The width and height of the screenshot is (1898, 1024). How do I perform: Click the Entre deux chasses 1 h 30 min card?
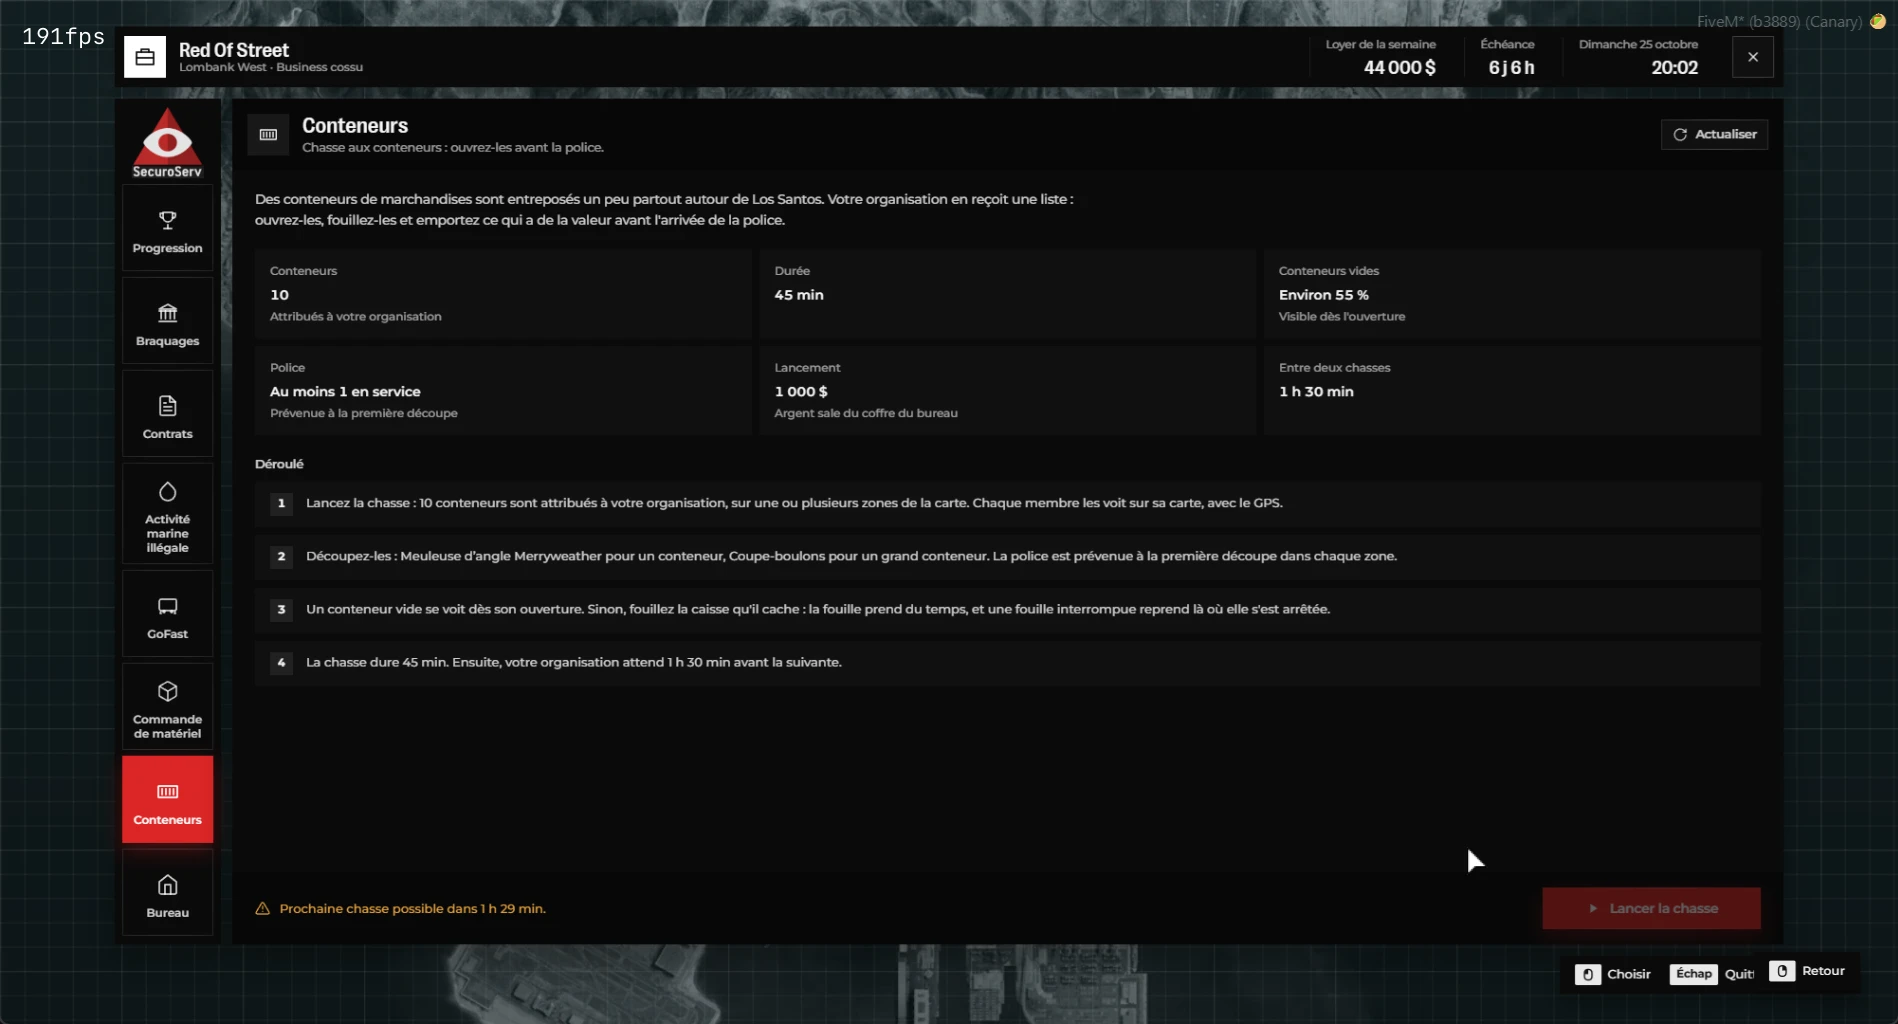pyautogui.click(x=1512, y=390)
